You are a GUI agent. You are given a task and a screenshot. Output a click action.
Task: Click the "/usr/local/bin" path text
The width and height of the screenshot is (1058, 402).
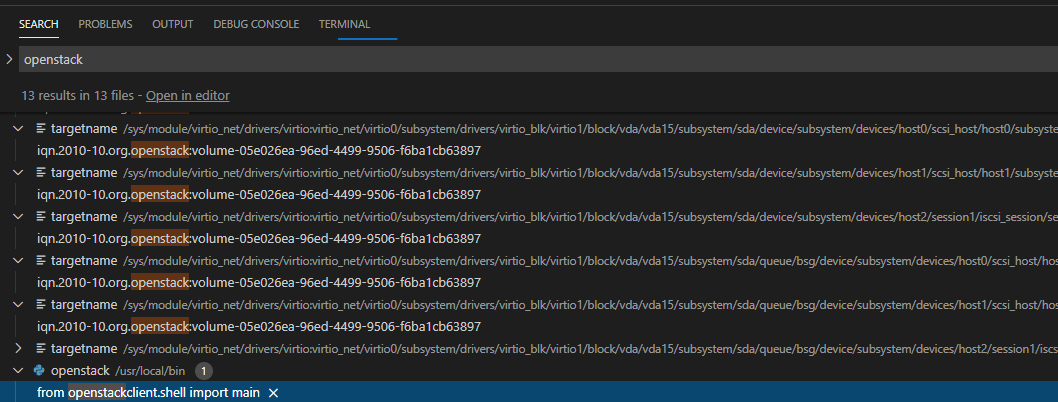(152, 371)
